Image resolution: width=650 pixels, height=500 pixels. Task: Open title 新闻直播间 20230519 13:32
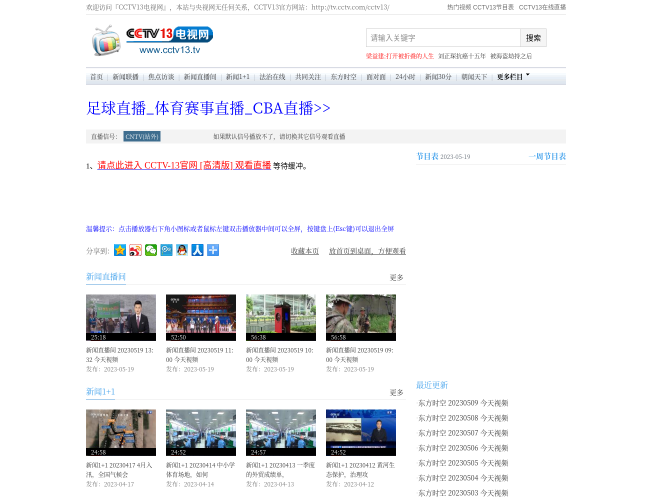(x=120, y=355)
